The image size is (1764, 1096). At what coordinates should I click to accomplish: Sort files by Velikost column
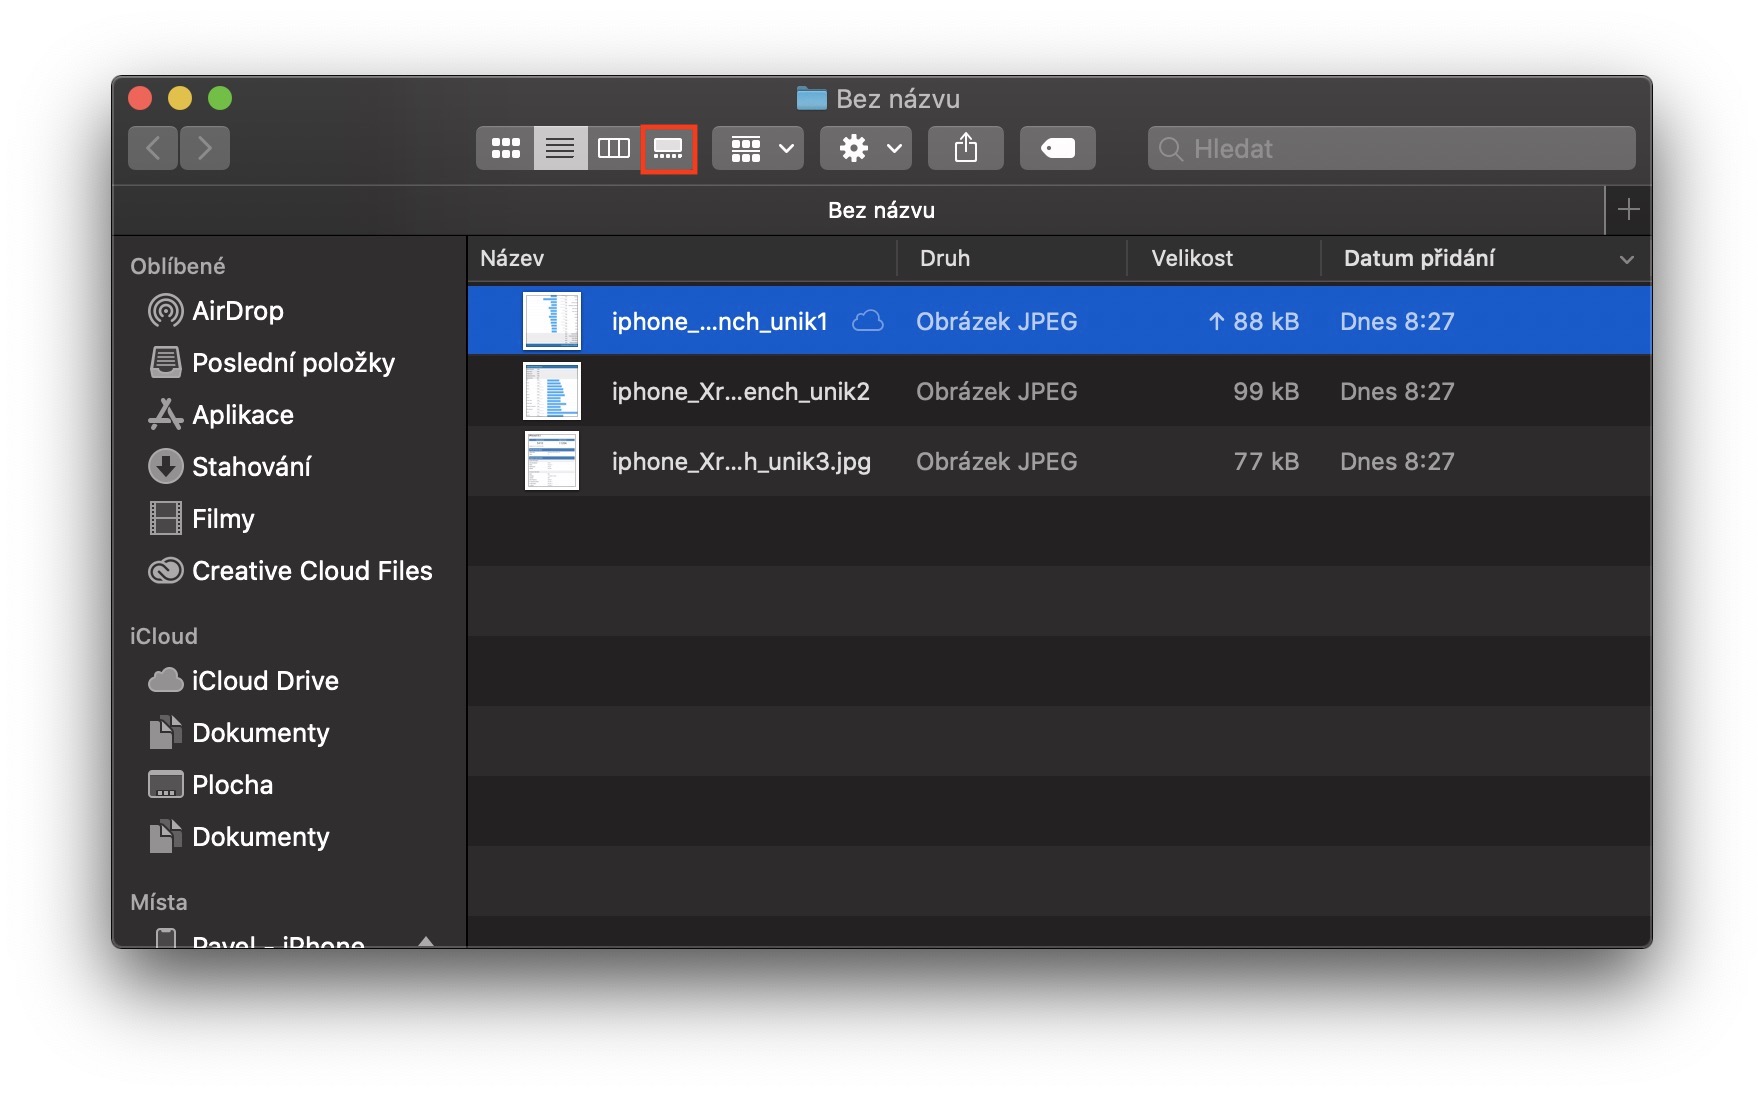tap(1192, 258)
